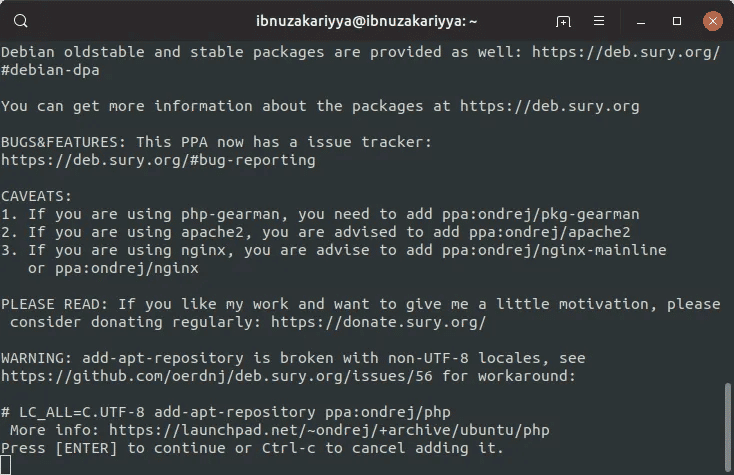
Task: Close the terminal window
Action: [x=712, y=21]
